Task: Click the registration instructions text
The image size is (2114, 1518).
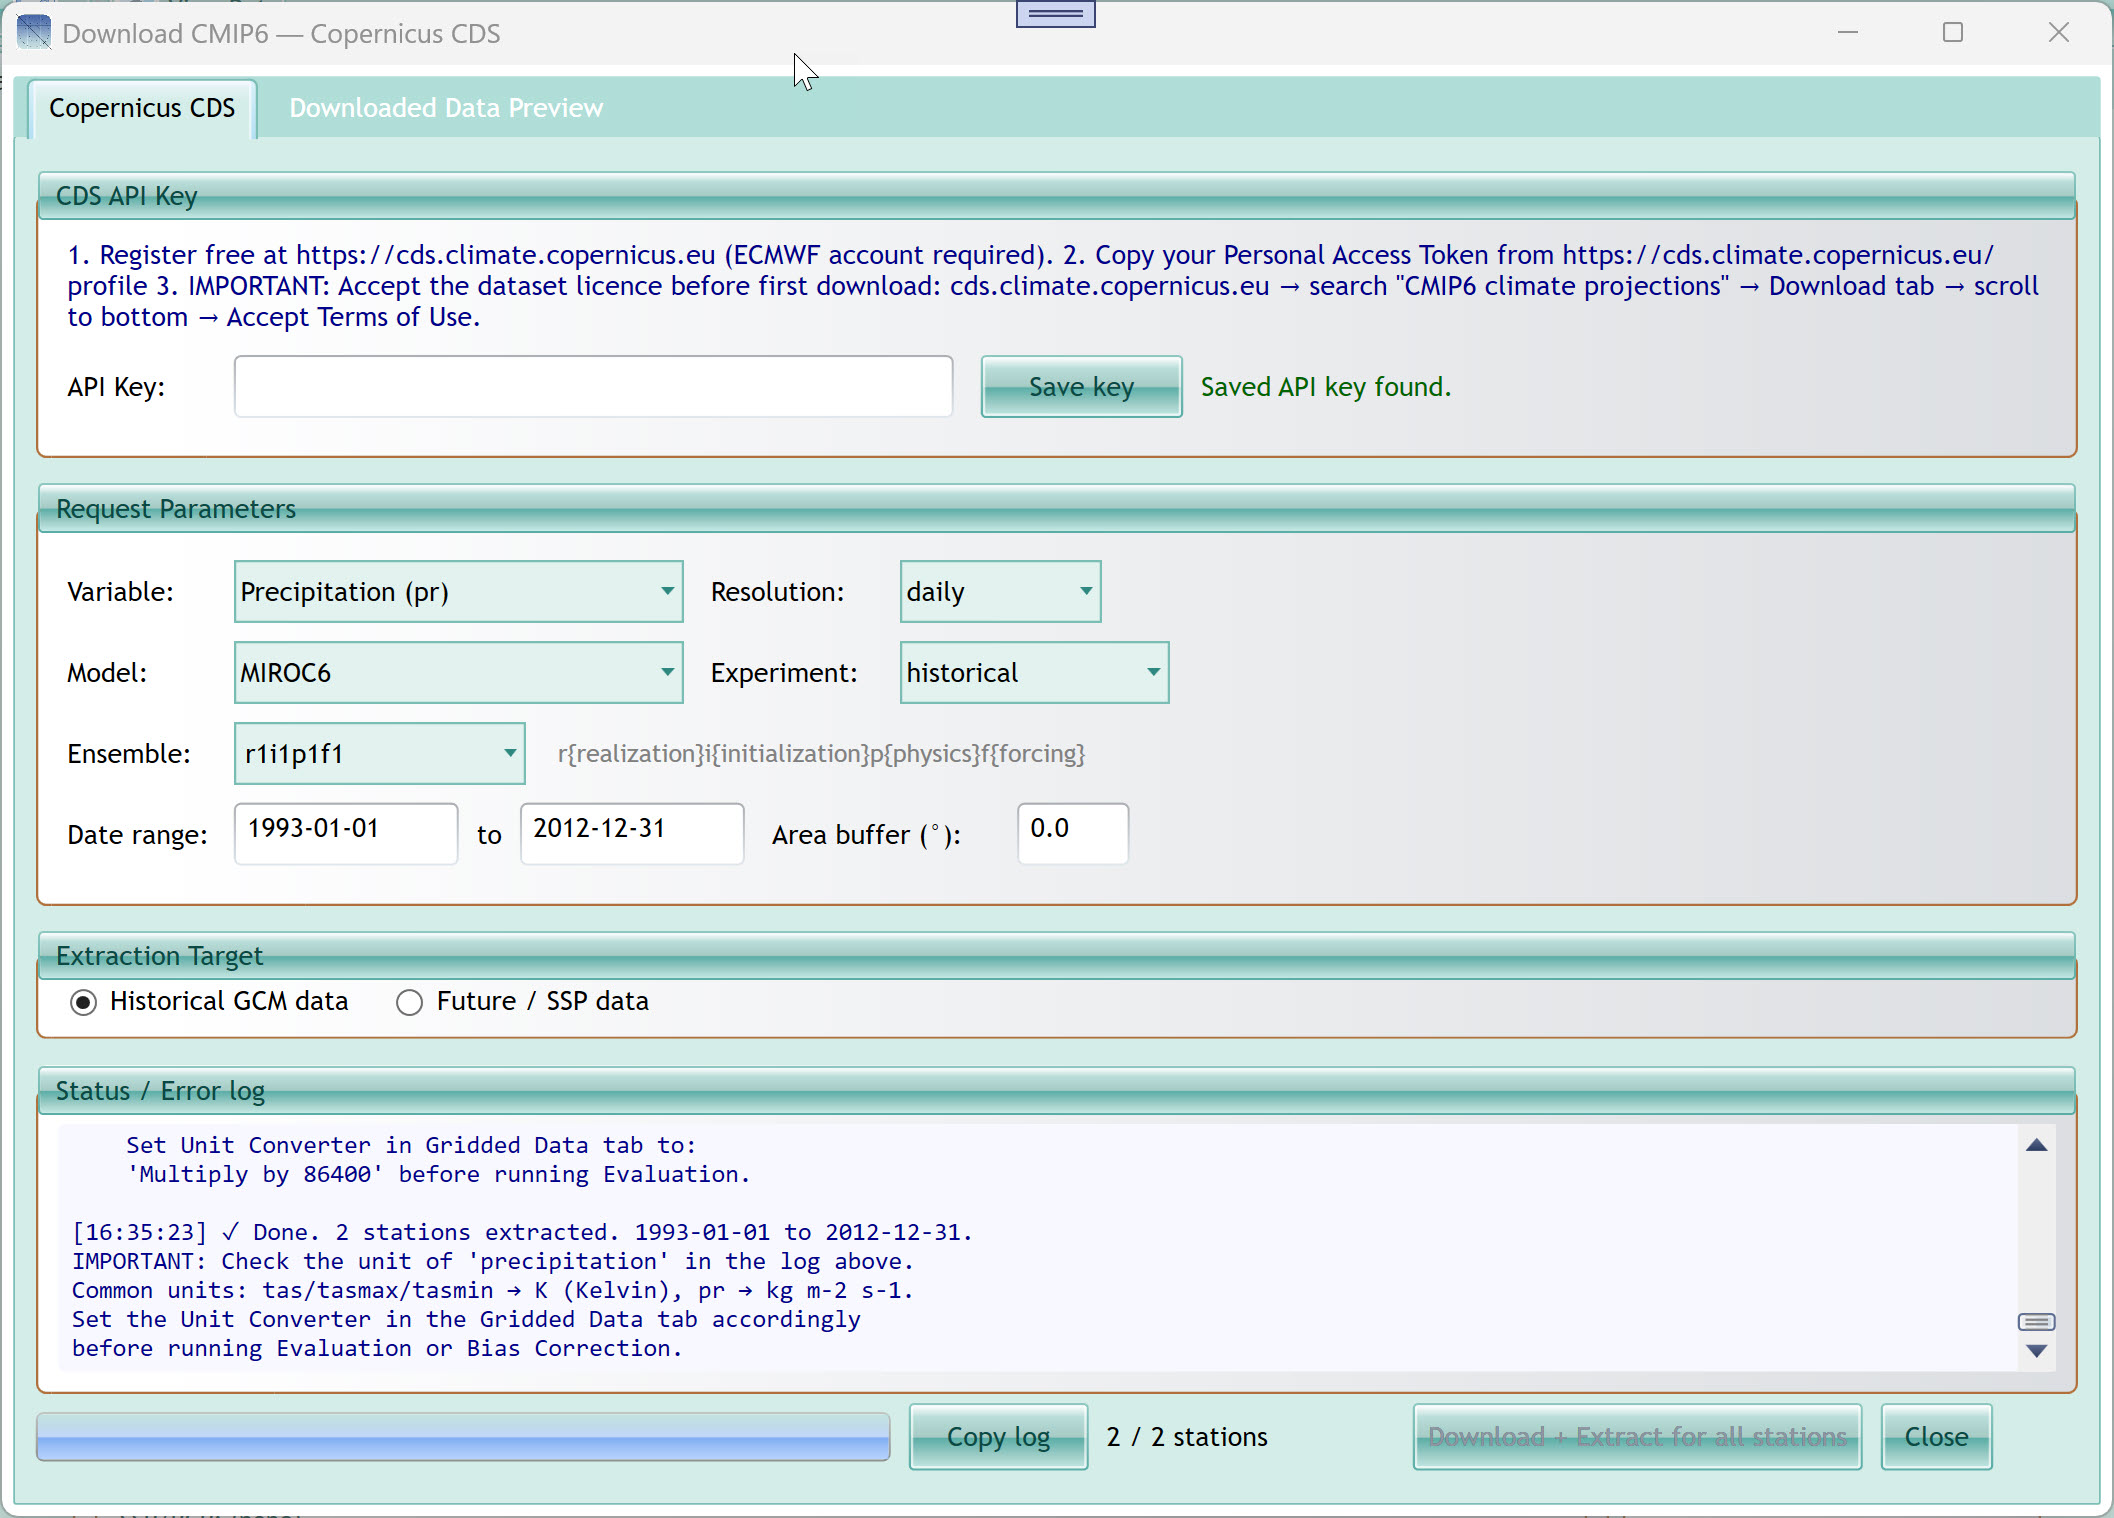Action: (x=1053, y=286)
